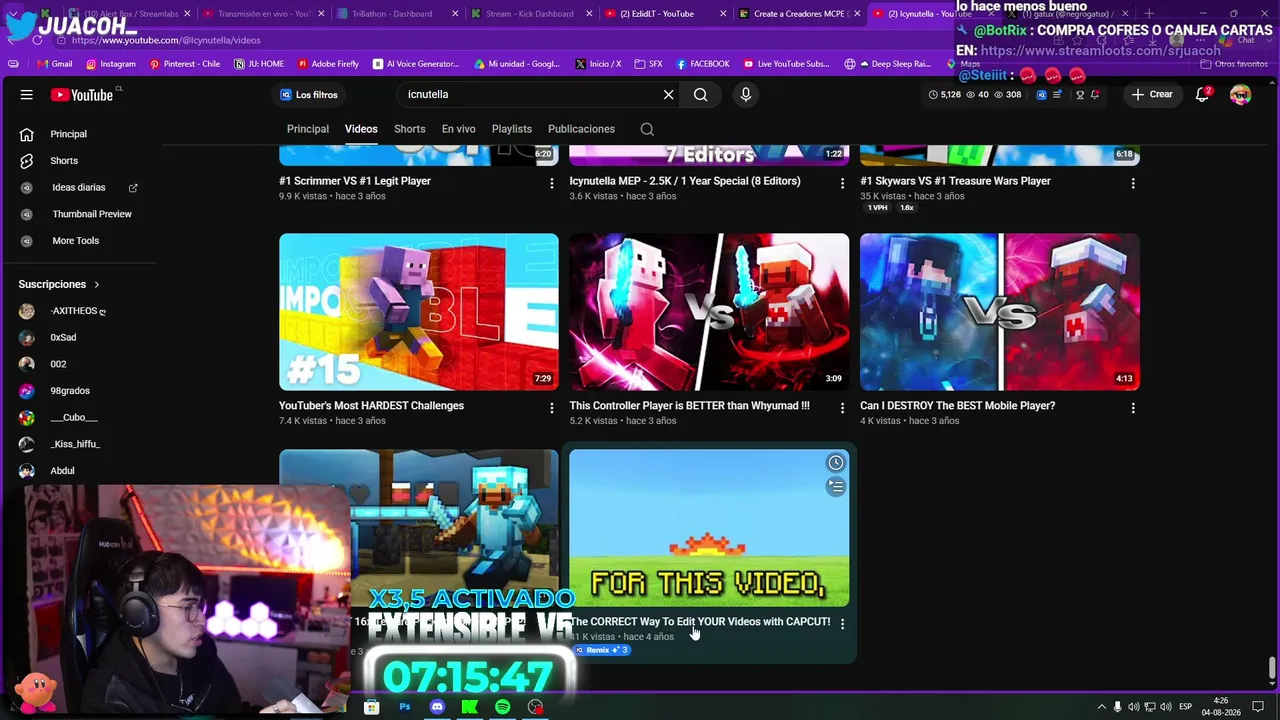The width and height of the screenshot is (1280, 720).
Task: Open the 'Pinterest - Chile' bookmark
Action: click(x=184, y=64)
